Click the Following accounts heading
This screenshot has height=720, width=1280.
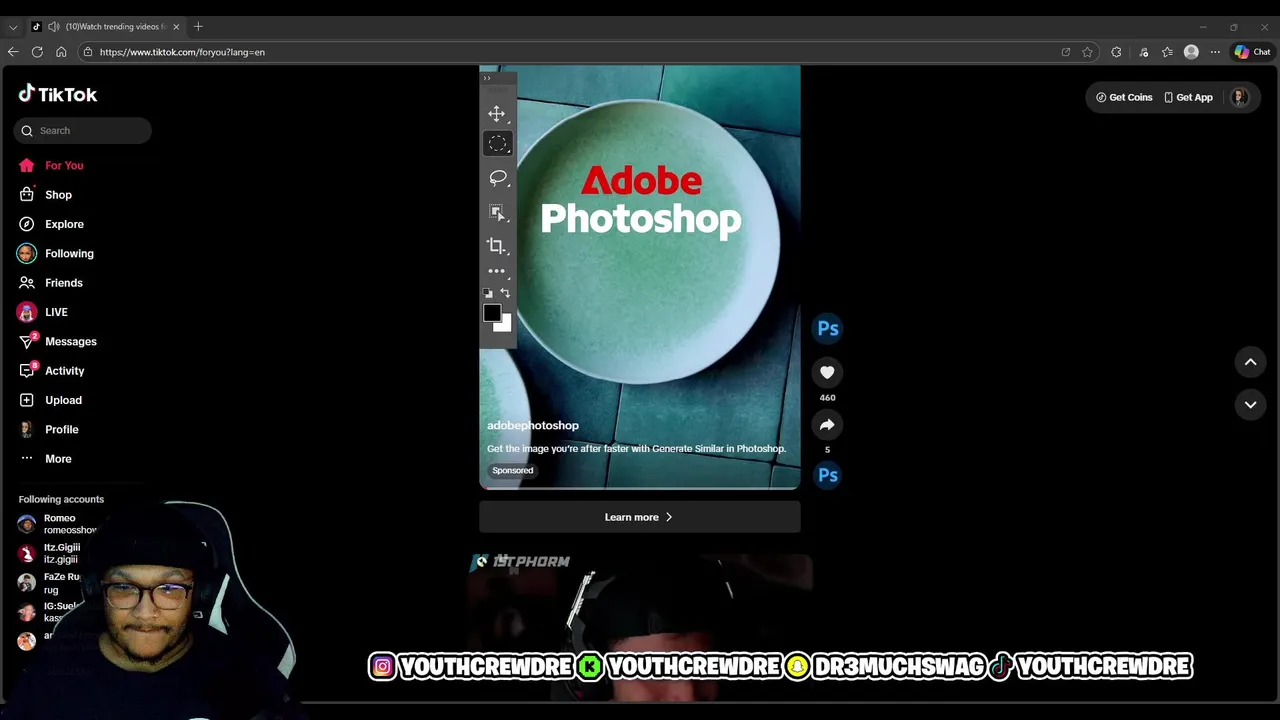pyautogui.click(x=61, y=499)
